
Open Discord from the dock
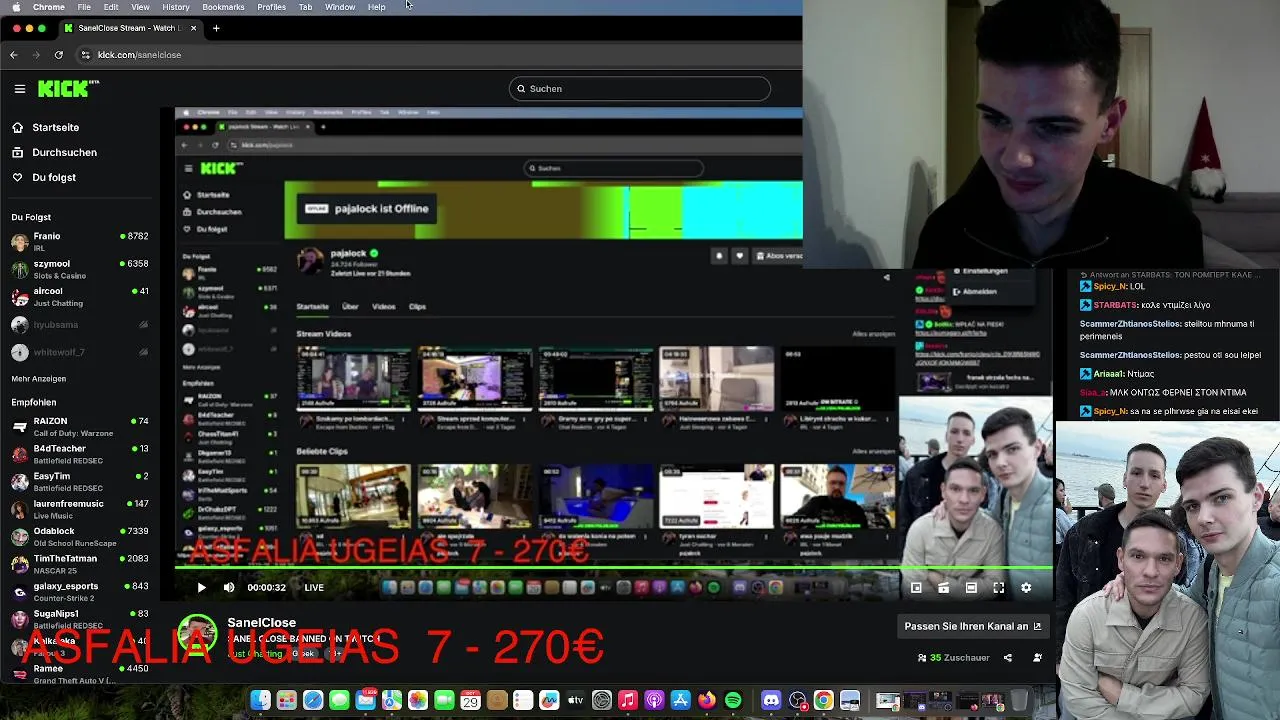pyautogui.click(x=771, y=701)
